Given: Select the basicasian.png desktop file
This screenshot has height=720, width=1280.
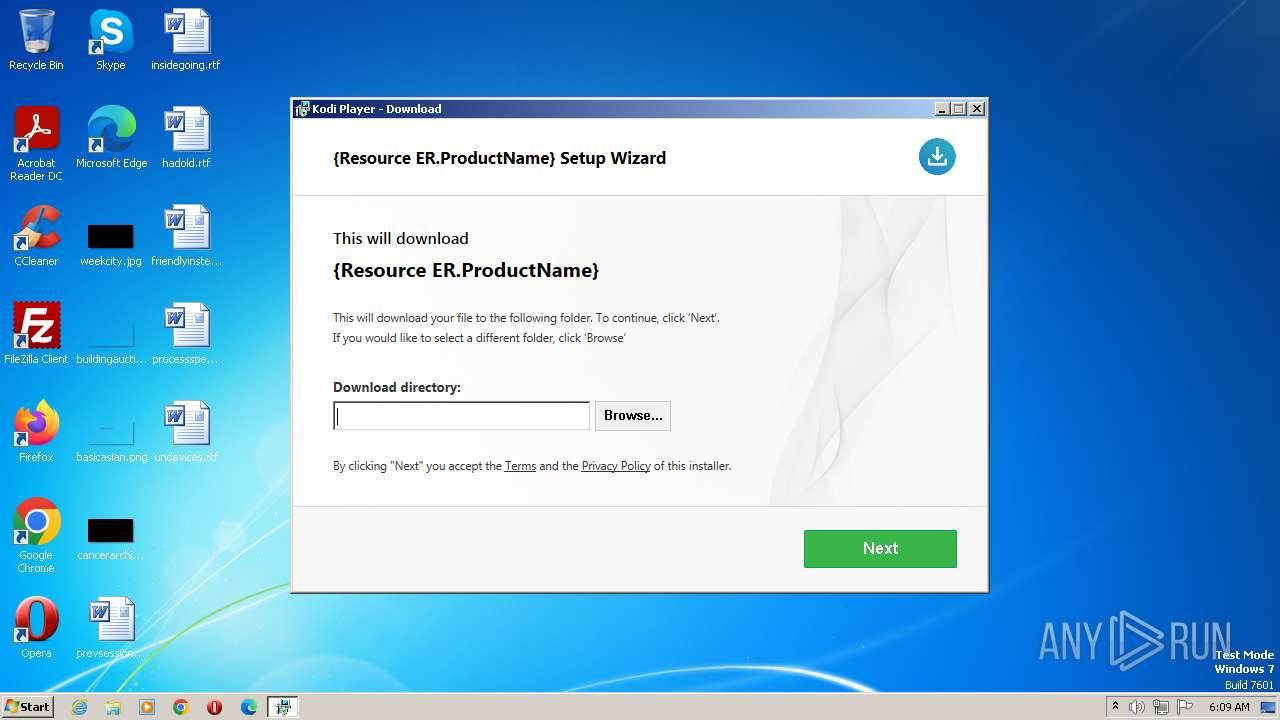Looking at the screenshot, I should click(111, 438).
